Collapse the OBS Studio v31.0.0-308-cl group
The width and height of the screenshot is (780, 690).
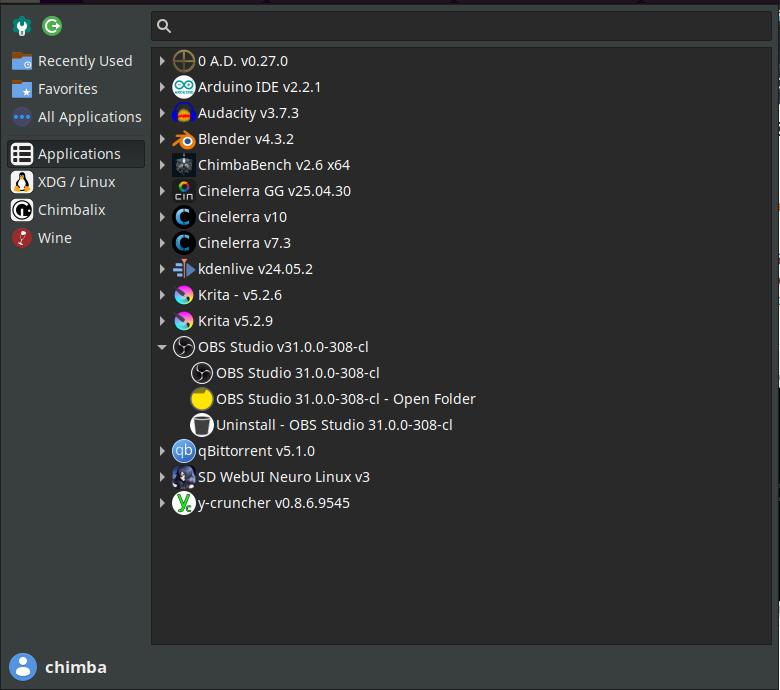point(162,347)
